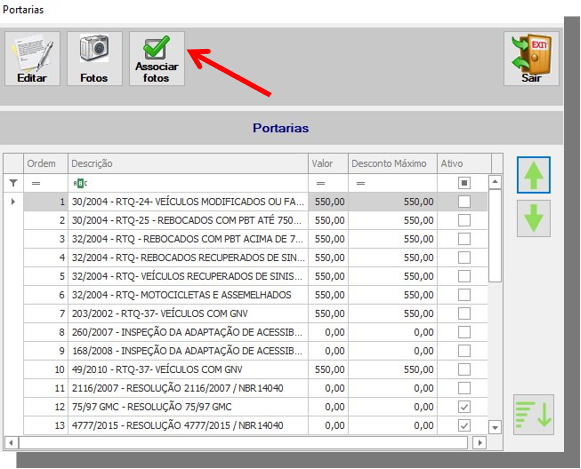The width and height of the screenshot is (581, 469).
Task: Toggle the Ativo filter row checkbox
Action: click(464, 183)
